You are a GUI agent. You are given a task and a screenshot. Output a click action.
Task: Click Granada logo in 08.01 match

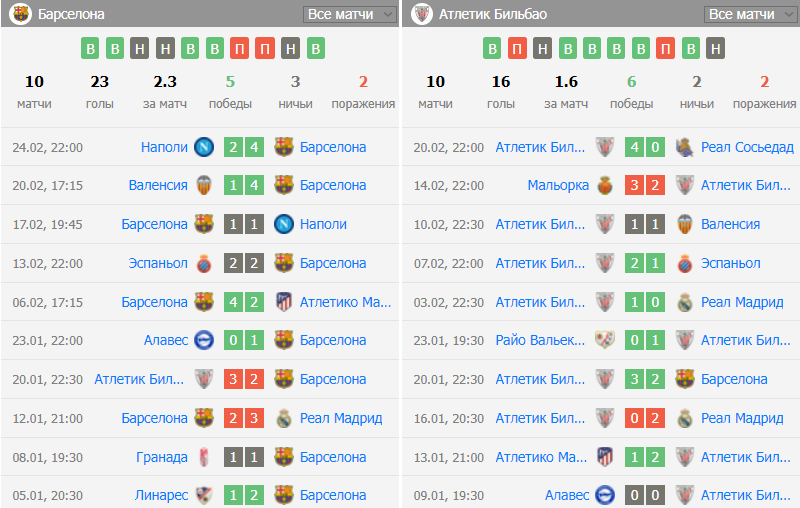pos(204,457)
